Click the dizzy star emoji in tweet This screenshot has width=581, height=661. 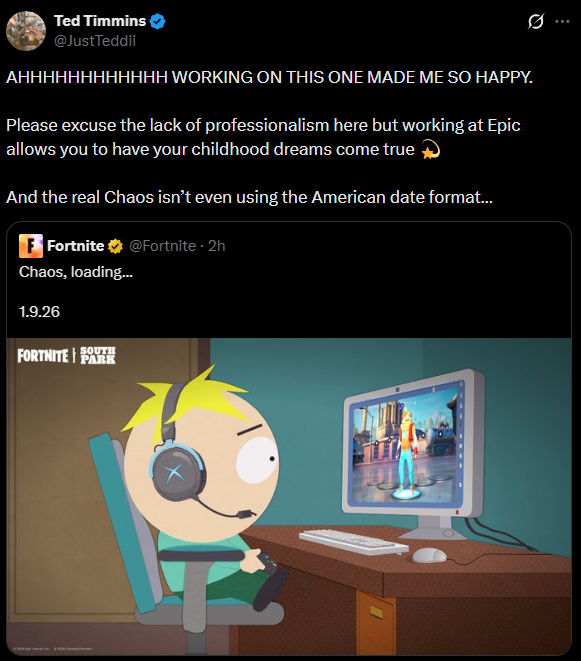[x=430, y=150]
